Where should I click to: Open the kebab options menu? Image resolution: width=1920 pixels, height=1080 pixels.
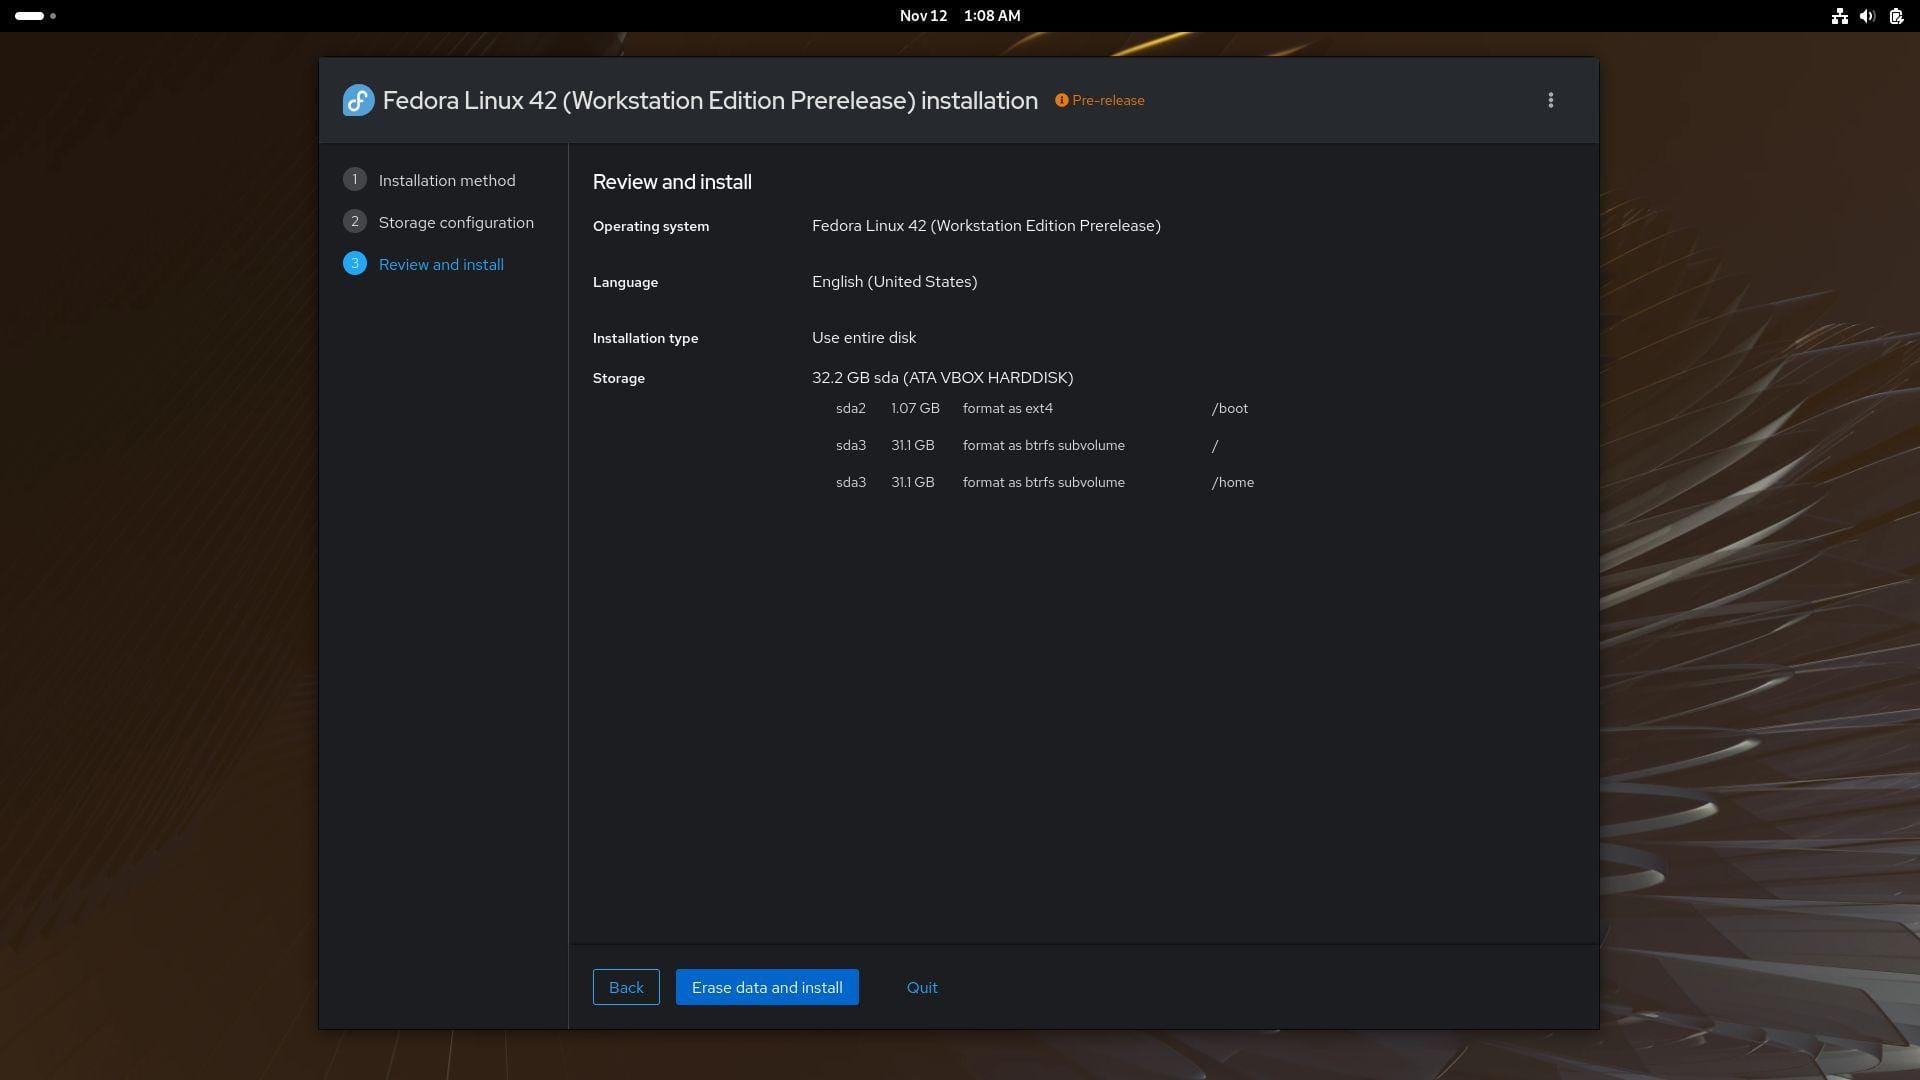[x=1550, y=100]
